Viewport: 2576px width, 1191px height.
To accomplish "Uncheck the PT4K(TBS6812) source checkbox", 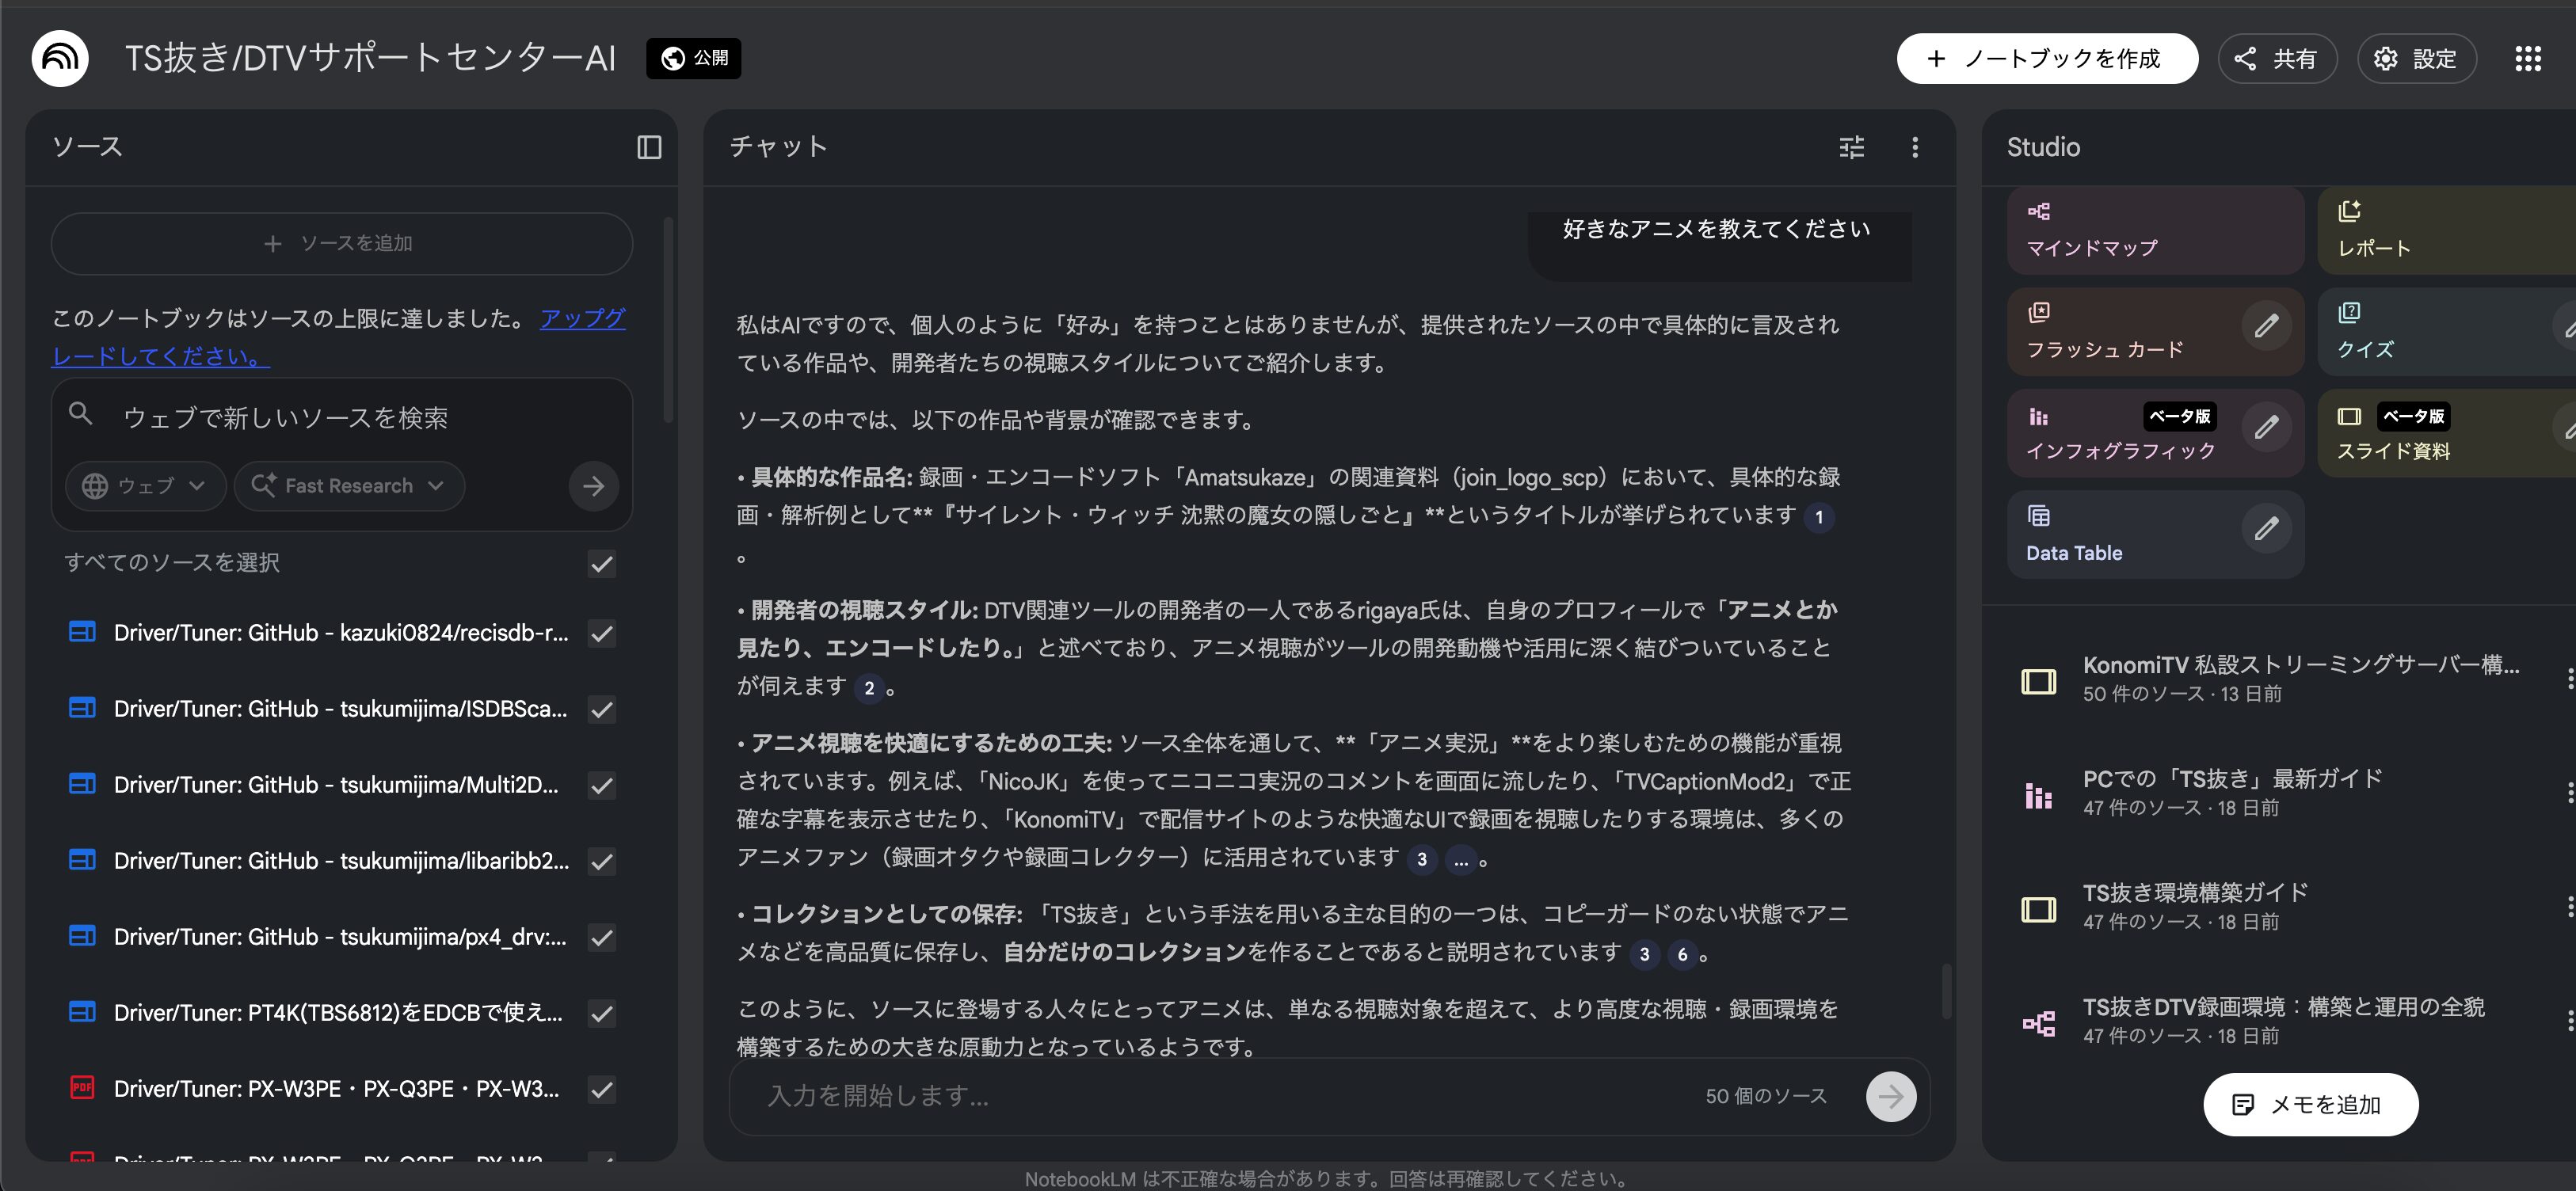I will click(601, 1013).
